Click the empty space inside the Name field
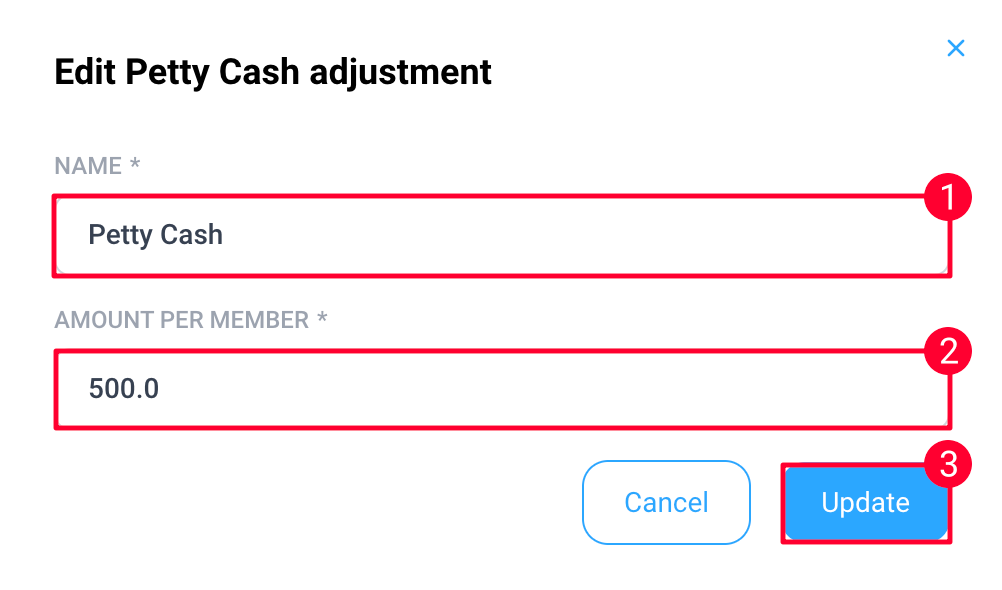This screenshot has height=590, width=1002. [575, 236]
